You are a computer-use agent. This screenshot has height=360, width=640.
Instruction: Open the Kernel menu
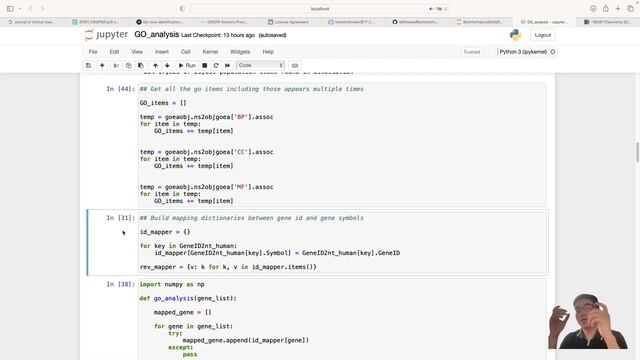(210, 52)
